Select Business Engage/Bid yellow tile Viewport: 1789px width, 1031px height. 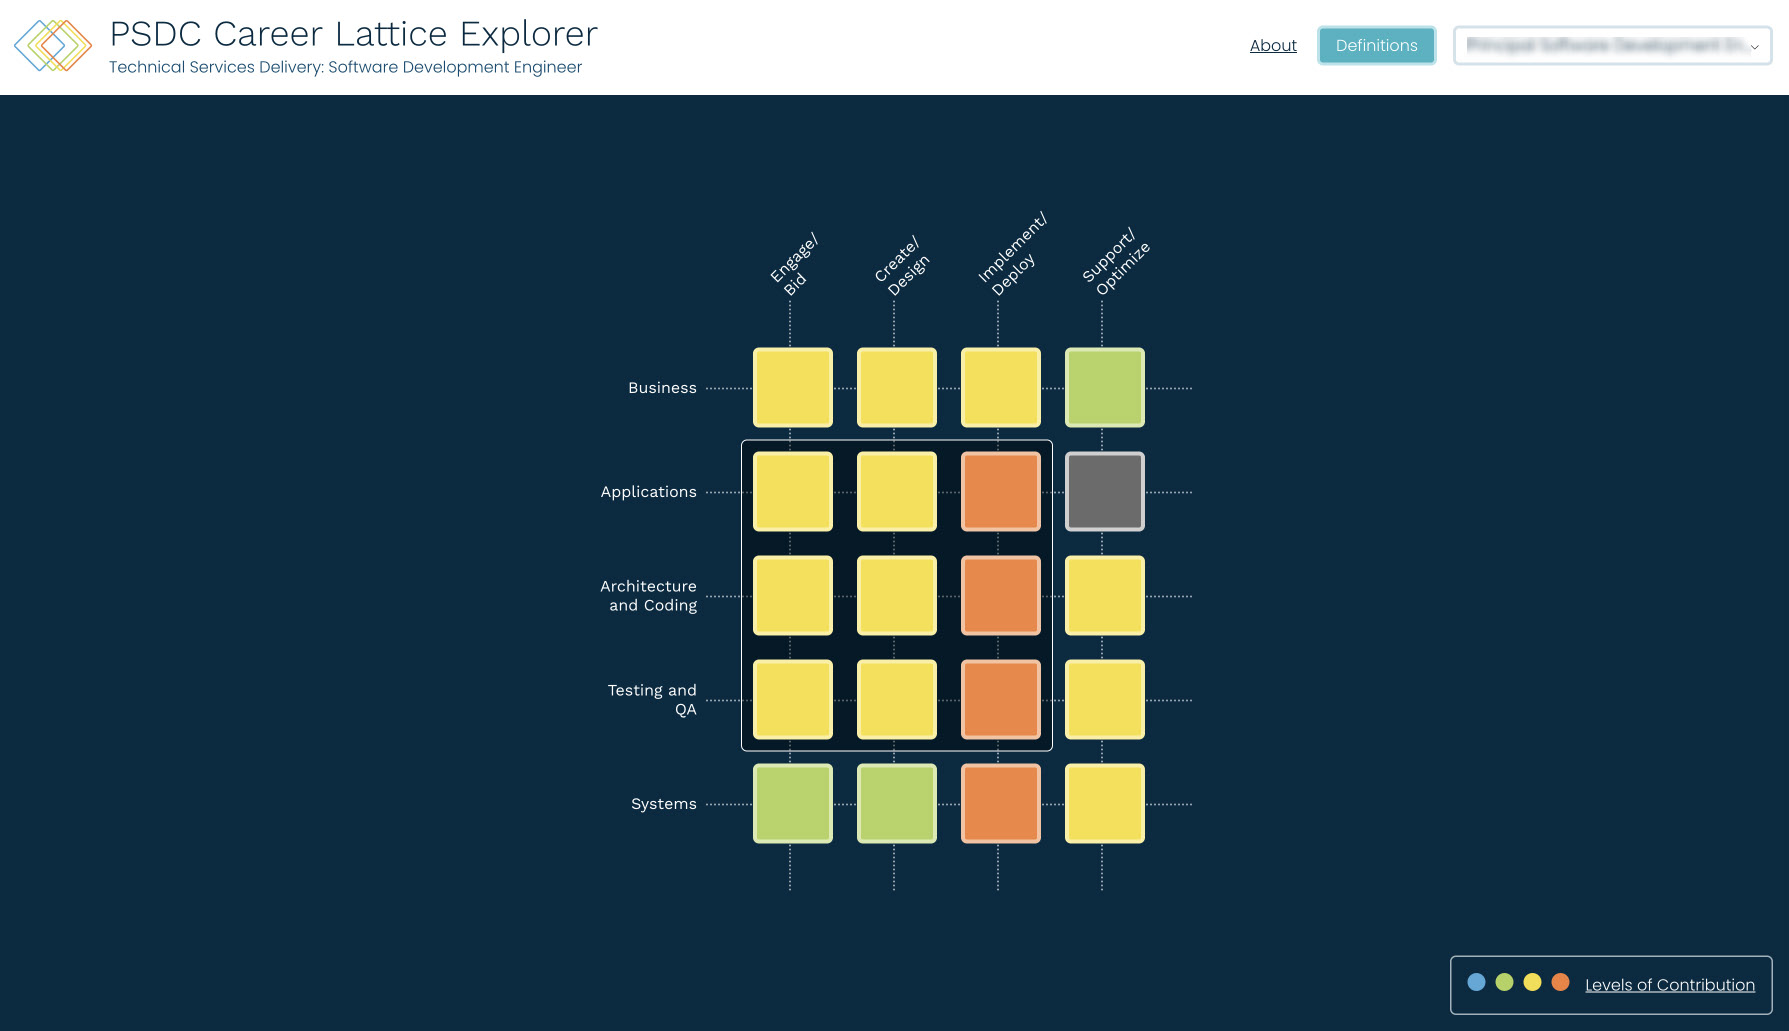pos(793,388)
